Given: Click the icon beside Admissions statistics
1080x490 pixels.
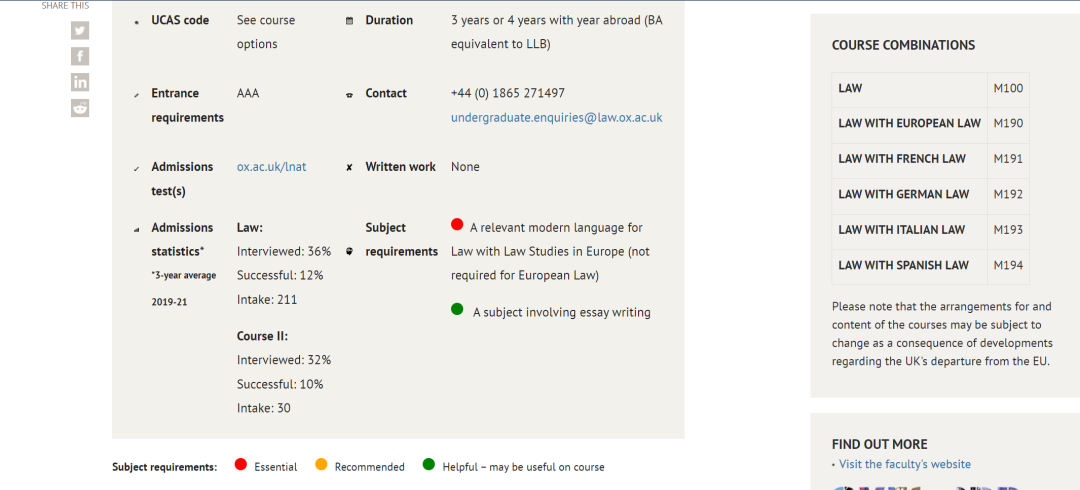Looking at the screenshot, I should (136, 229).
